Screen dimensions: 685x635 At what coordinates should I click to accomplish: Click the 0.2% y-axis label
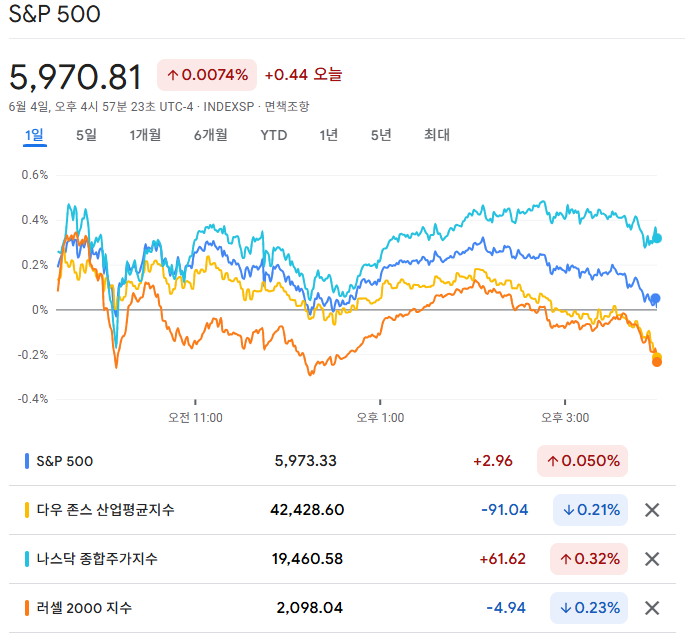35,265
